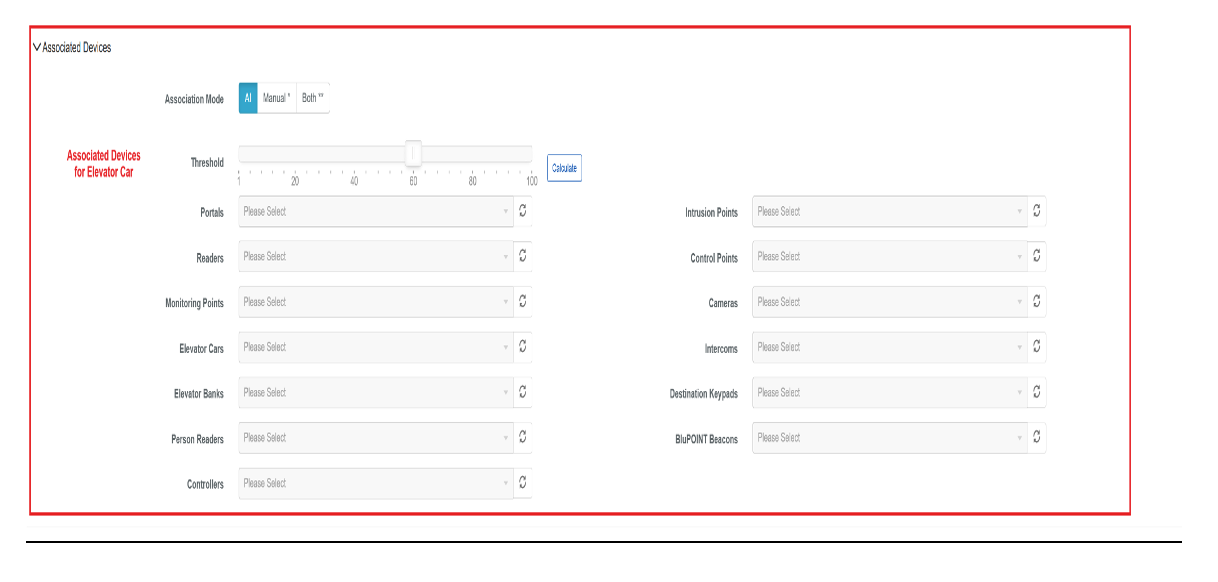This screenshot has width=1218, height=582.
Task: Refresh the Monitoring Points list
Action: click(523, 302)
